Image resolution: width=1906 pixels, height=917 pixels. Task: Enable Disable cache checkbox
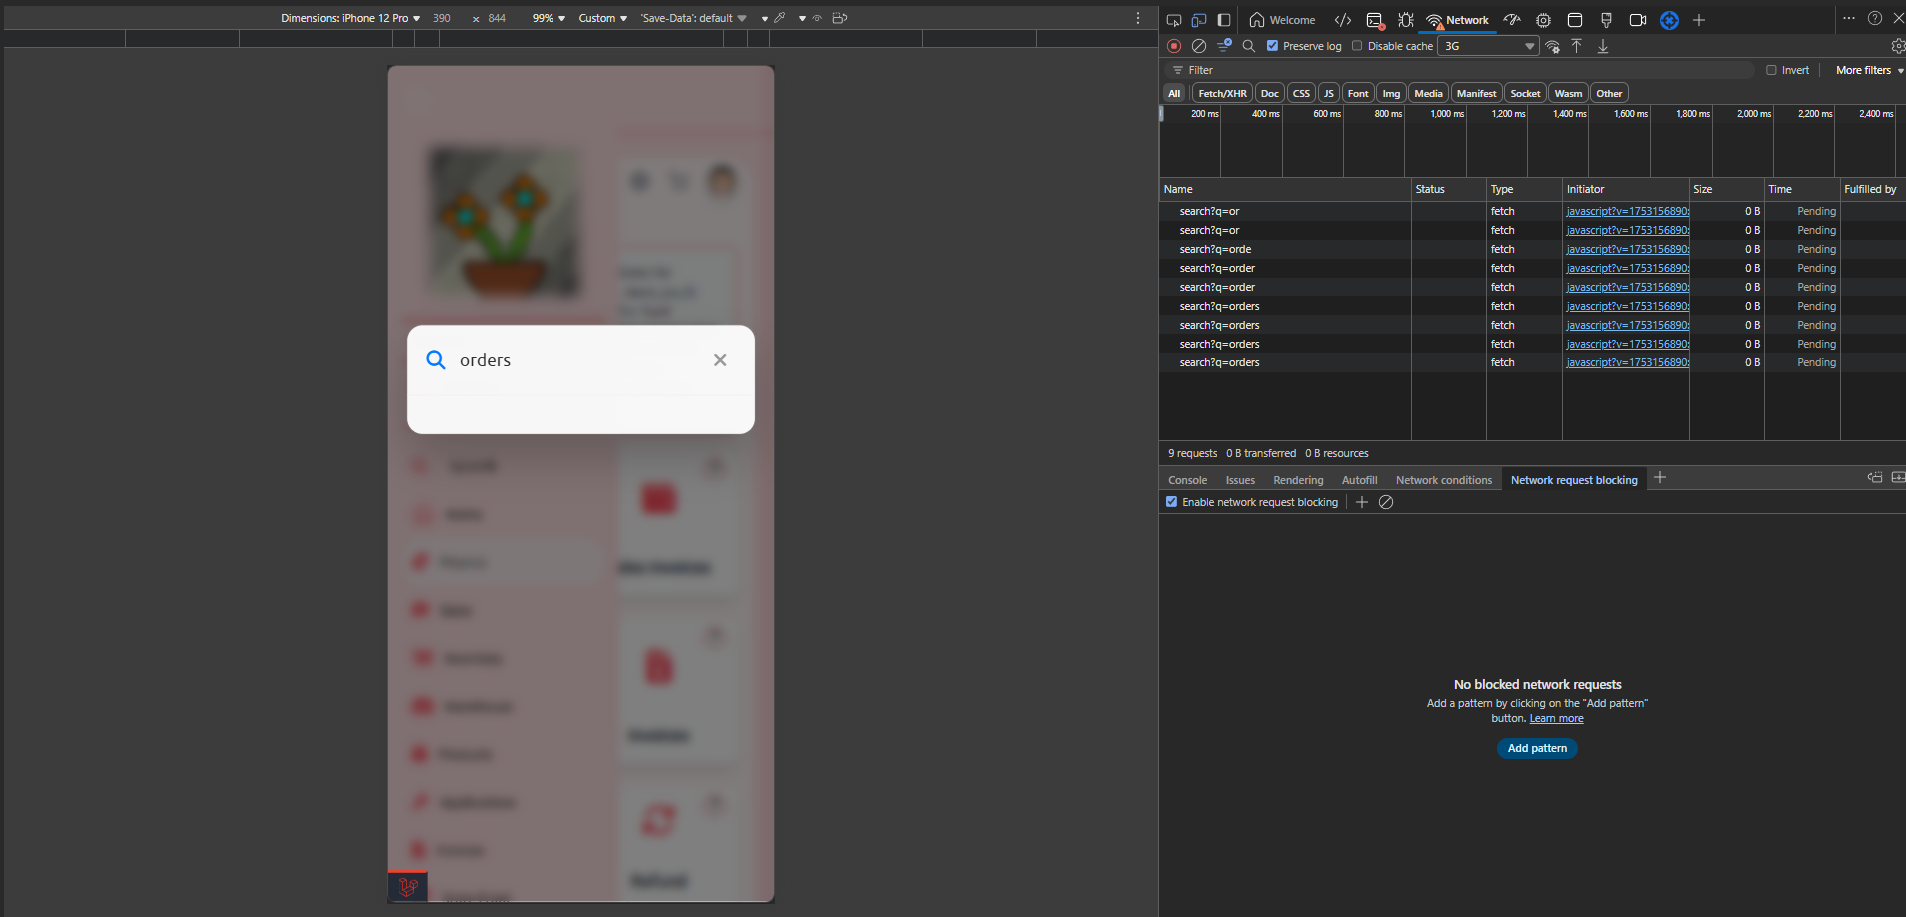click(x=1357, y=46)
